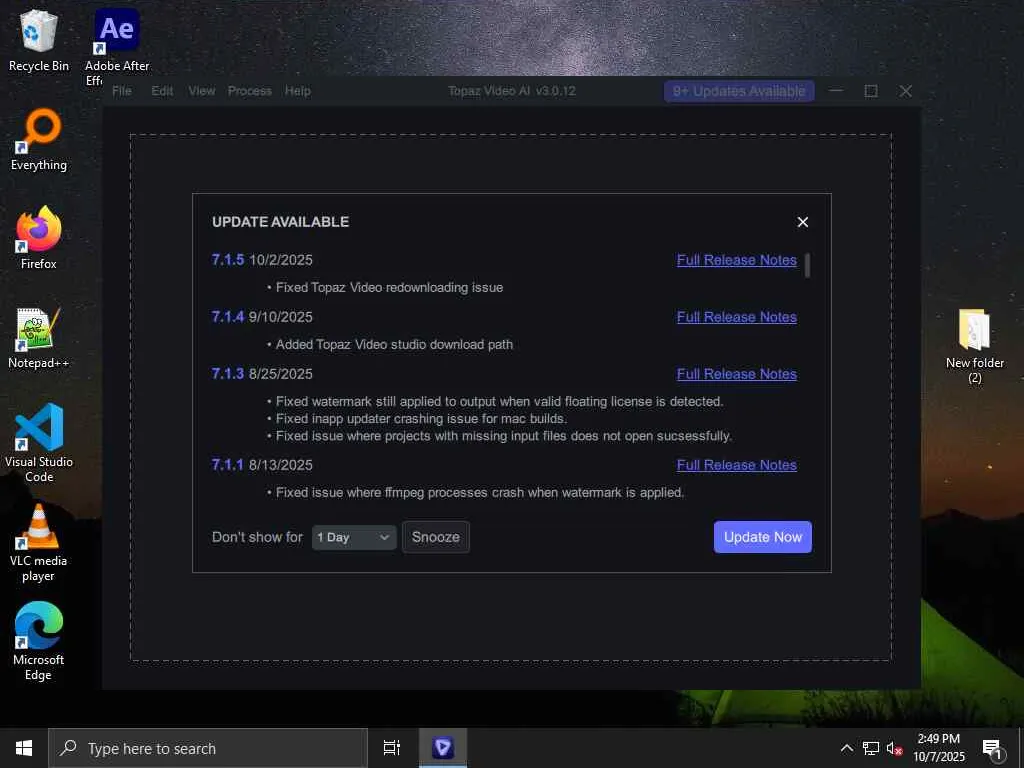This screenshot has height=768, width=1024.
Task: Click the Windows Start button
Action: [24, 748]
